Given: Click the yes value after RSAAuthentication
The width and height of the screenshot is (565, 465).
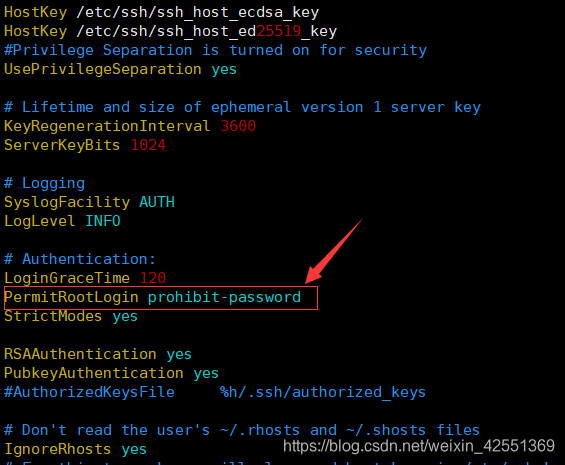Looking at the screenshot, I should (179, 355).
